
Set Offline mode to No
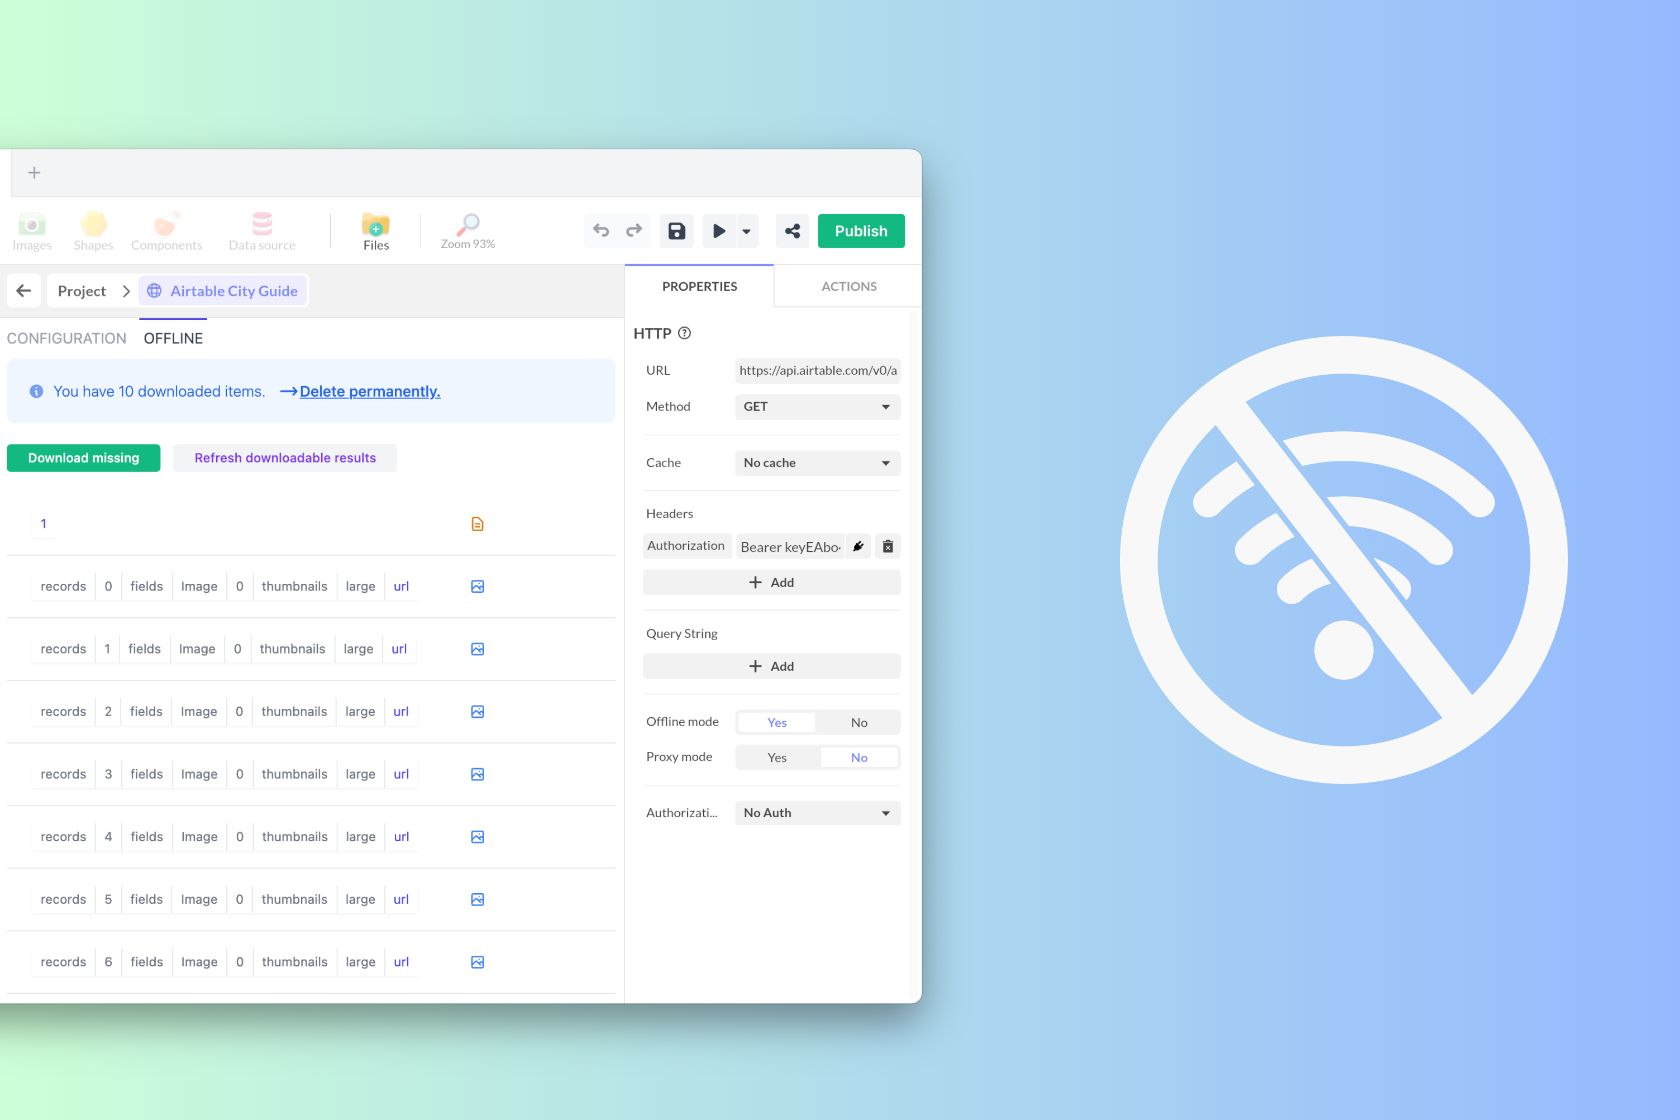pyautogui.click(x=858, y=722)
